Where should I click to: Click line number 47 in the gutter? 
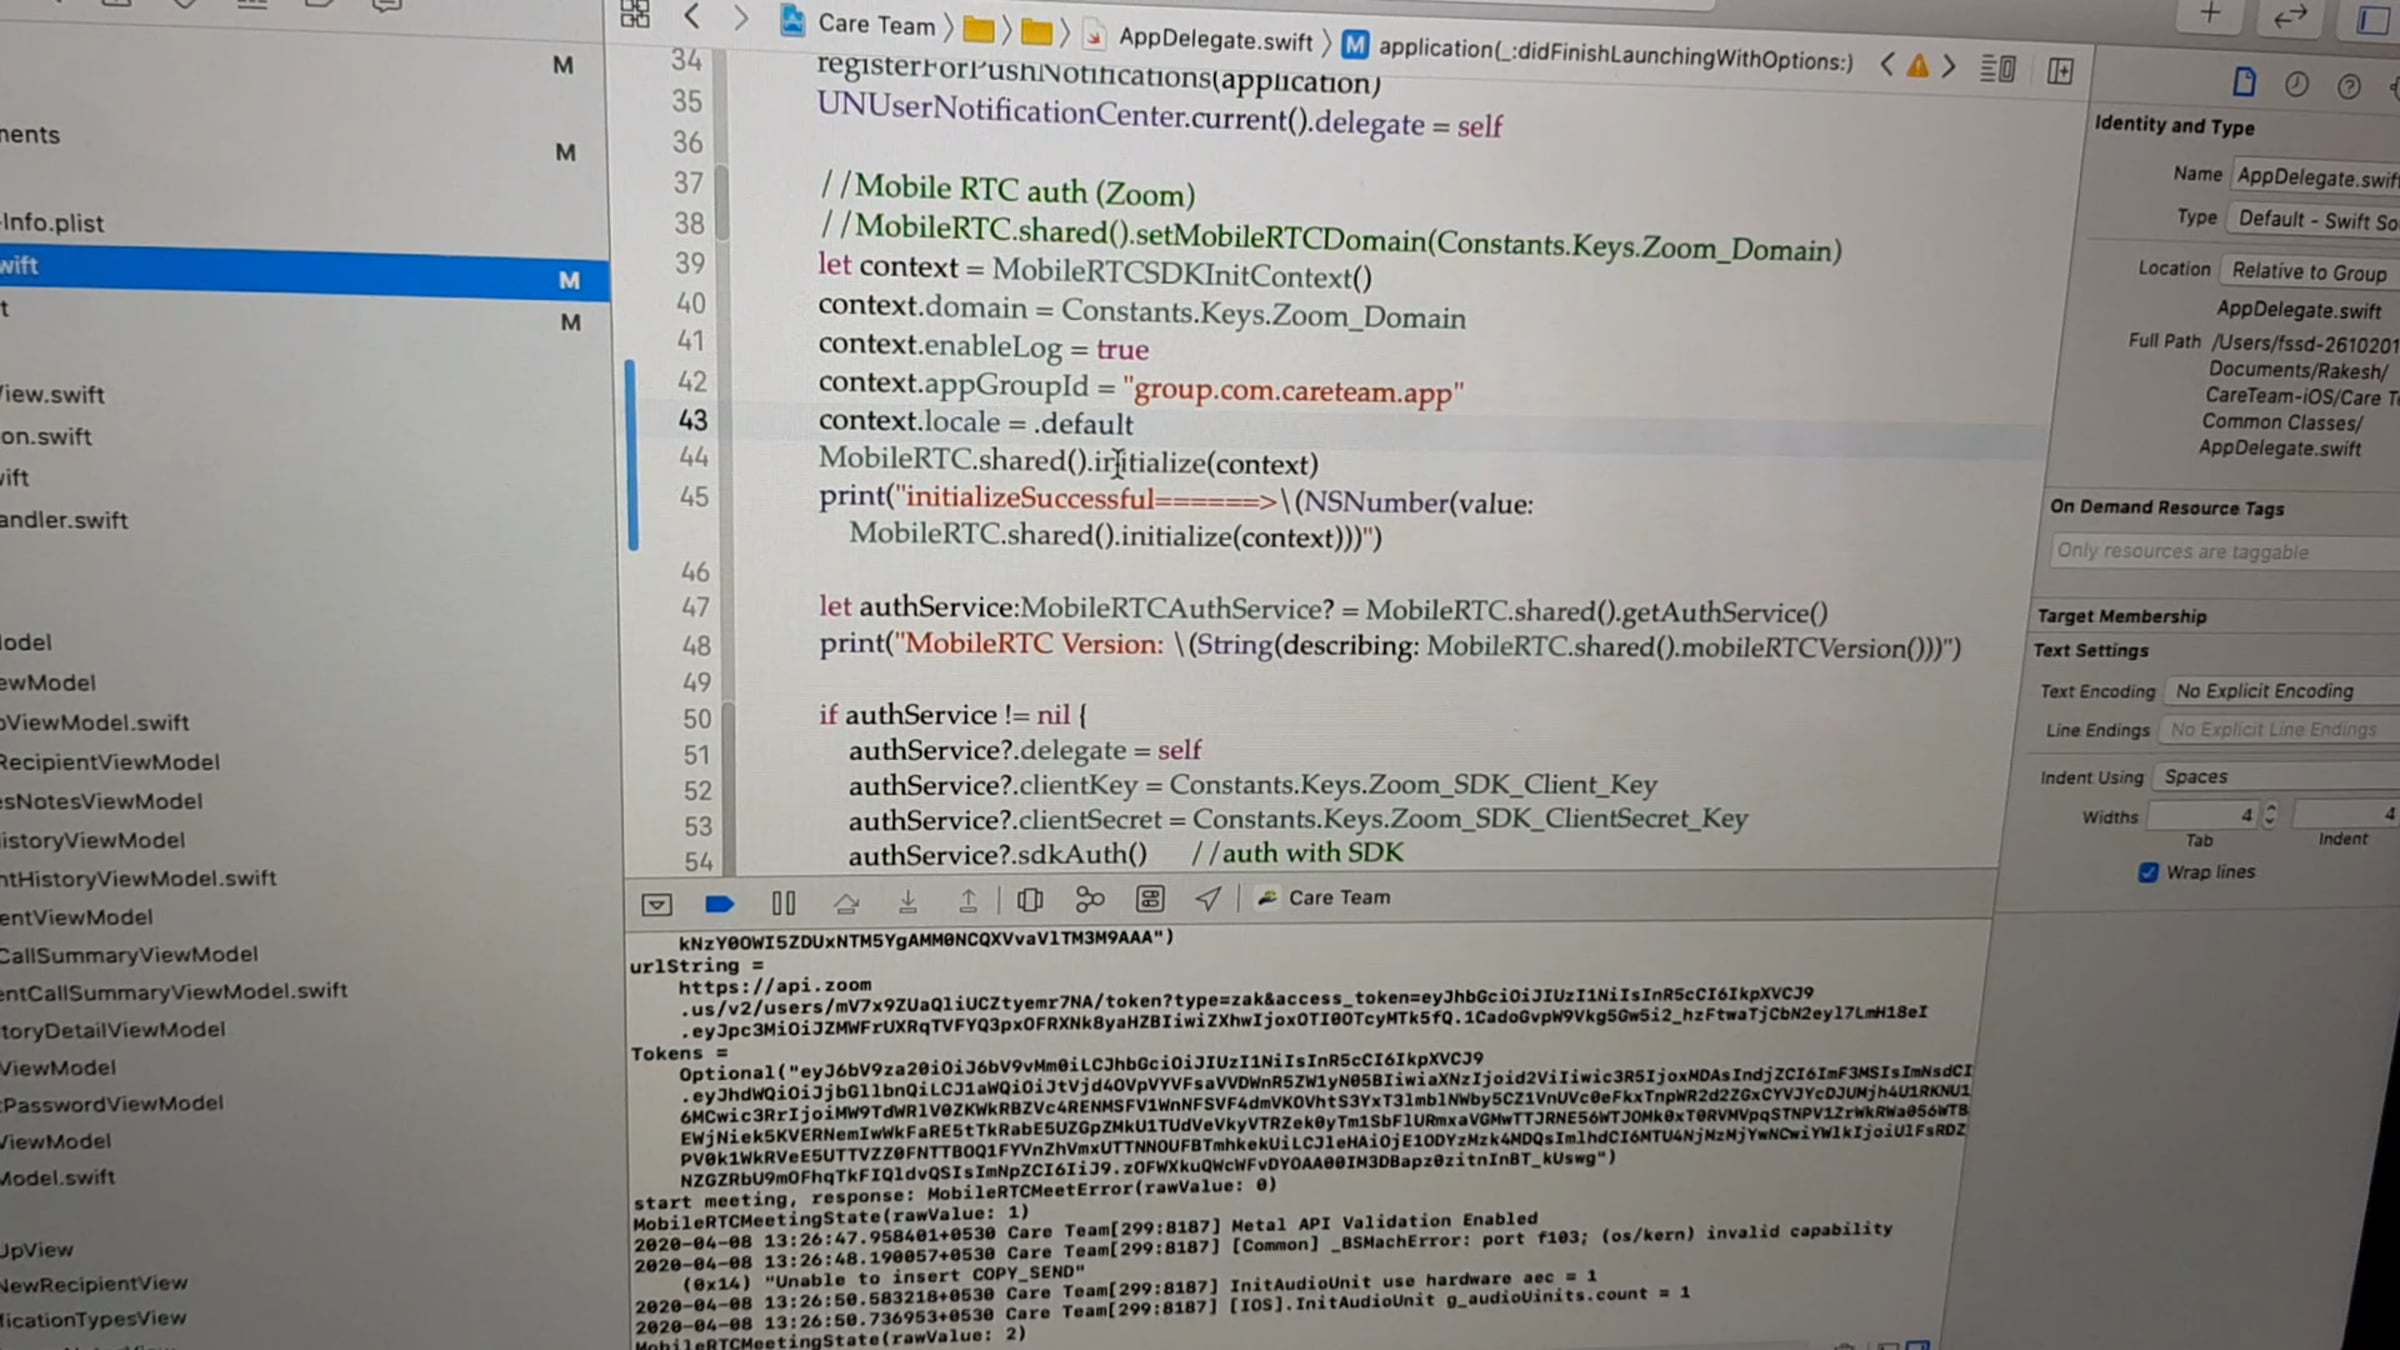(695, 607)
